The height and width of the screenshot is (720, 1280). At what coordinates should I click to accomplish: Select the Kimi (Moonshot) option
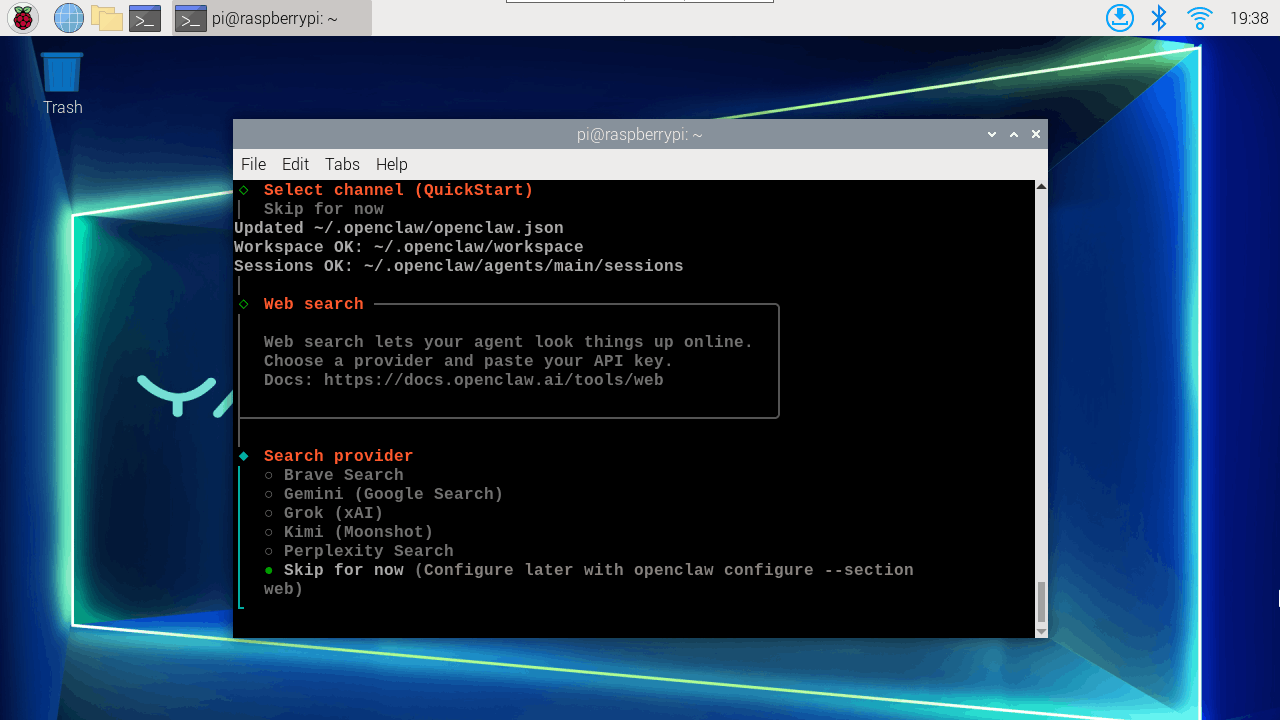[349, 532]
